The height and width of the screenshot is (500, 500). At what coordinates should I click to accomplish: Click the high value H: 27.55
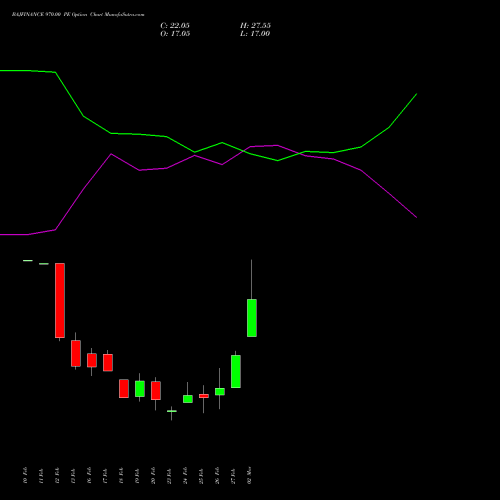pos(255,25)
